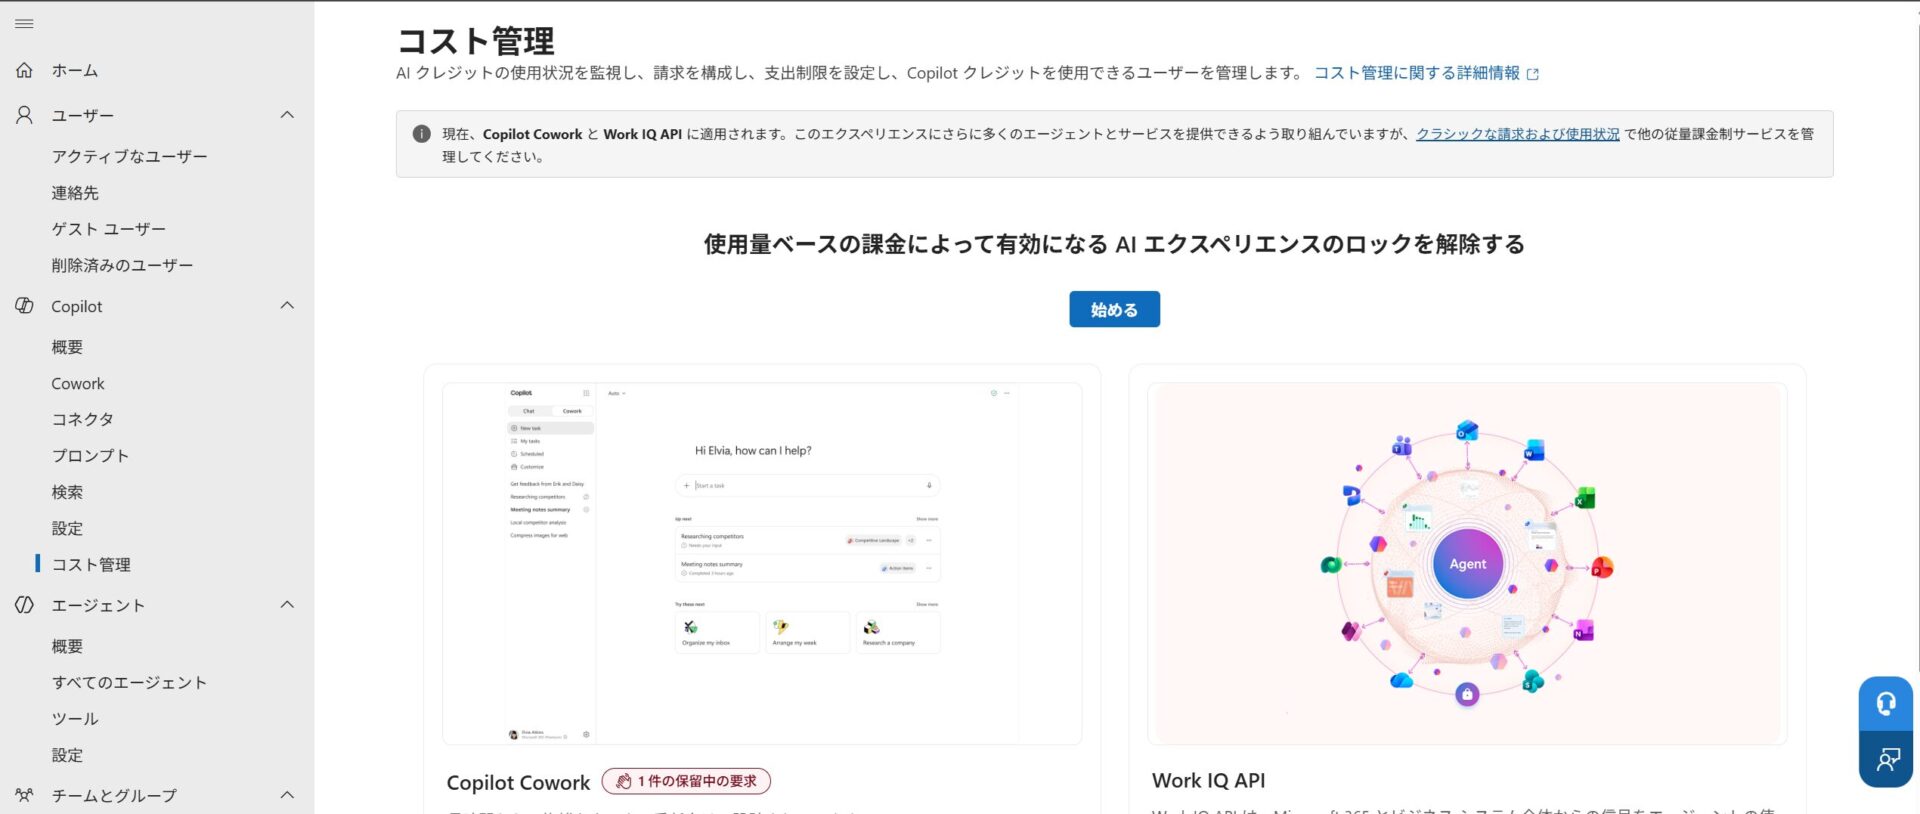Open 削除済みのユーザー page
The image size is (1920, 814).
coord(123,265)
